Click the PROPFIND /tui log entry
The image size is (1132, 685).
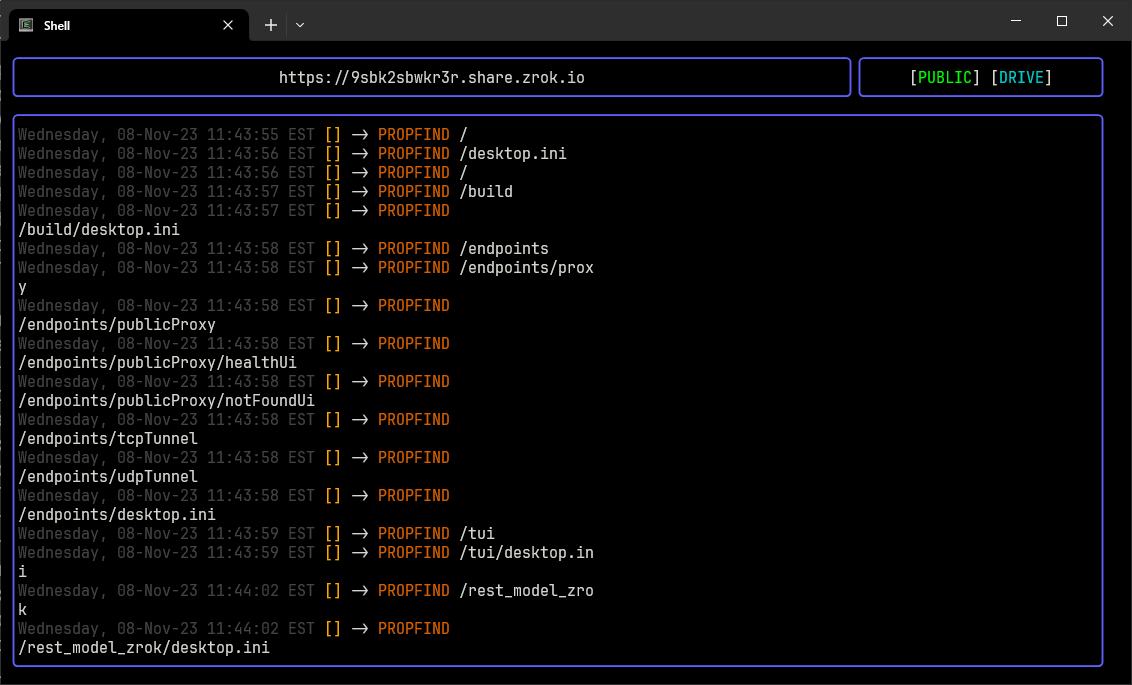coord(256,533)
